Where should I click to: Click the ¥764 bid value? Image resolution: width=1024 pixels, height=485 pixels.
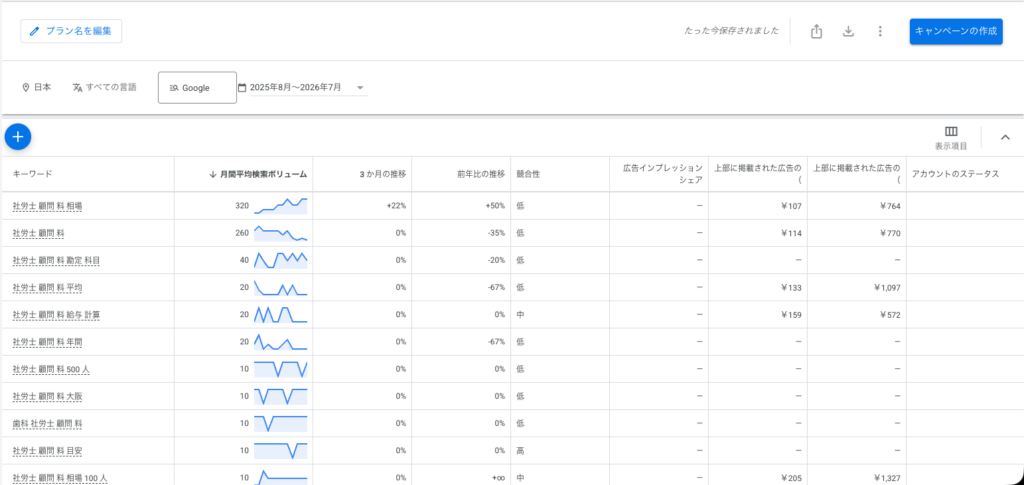pyautogui.click(x=889, y=206)
